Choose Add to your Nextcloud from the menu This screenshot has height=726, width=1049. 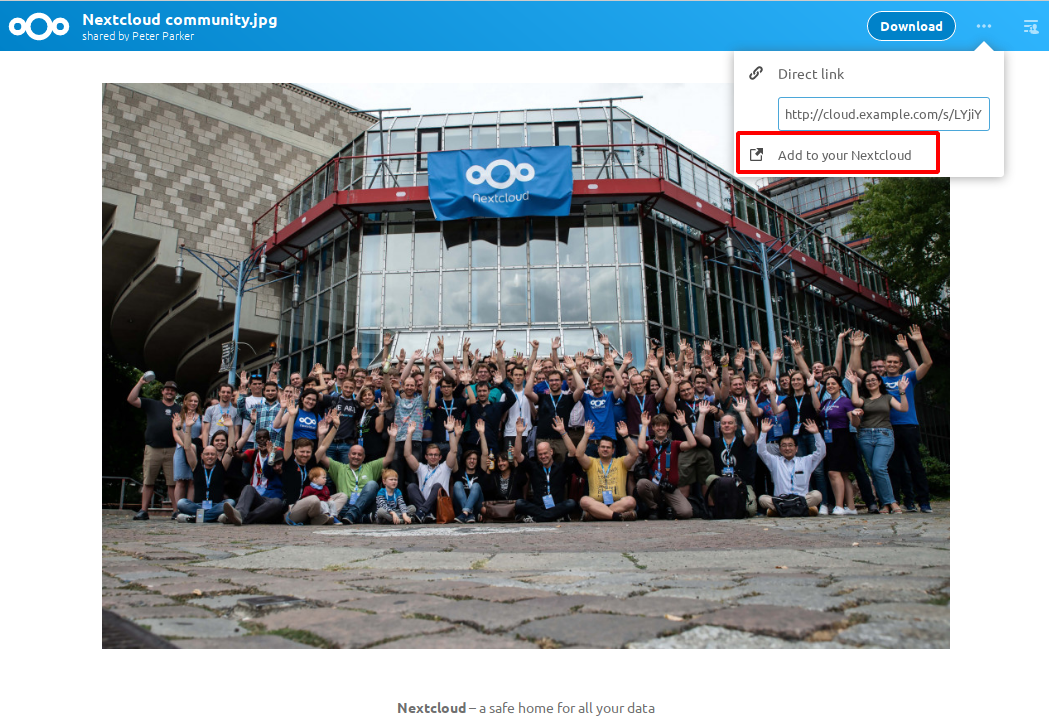coord(844,155)
